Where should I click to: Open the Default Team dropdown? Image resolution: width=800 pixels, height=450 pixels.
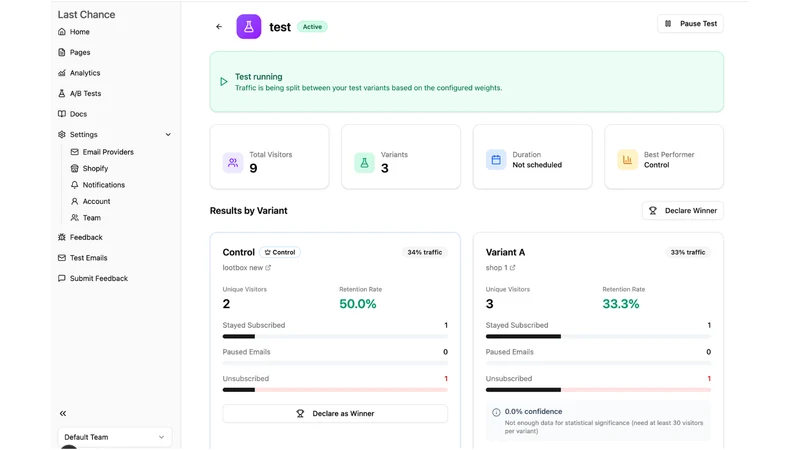pos(115,437)
